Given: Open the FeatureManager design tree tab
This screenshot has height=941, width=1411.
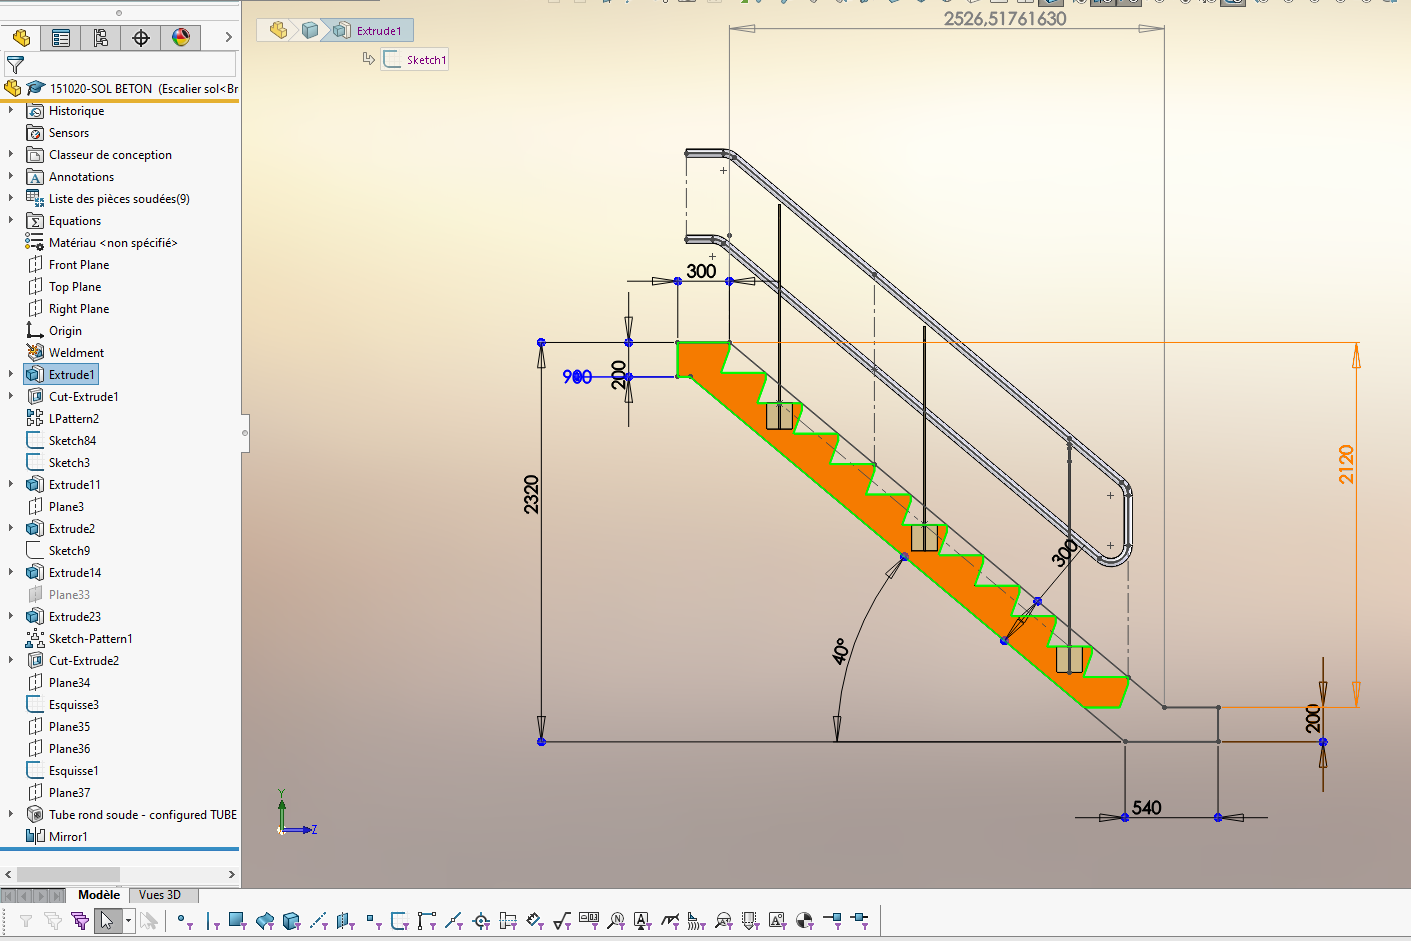Looking at the screenshot, I should 21,38.
